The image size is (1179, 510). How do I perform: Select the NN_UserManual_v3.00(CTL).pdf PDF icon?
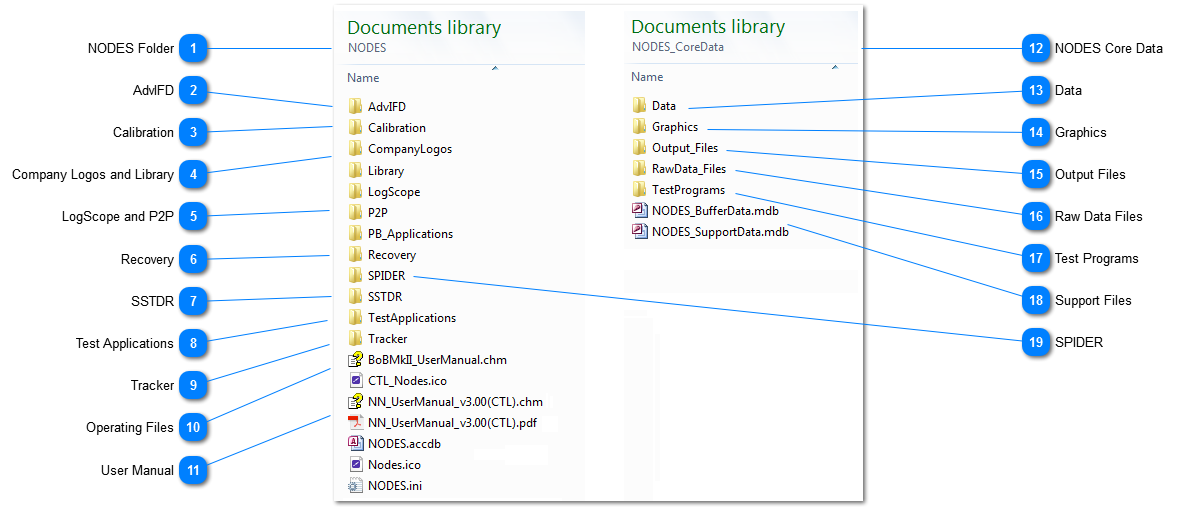356,422
